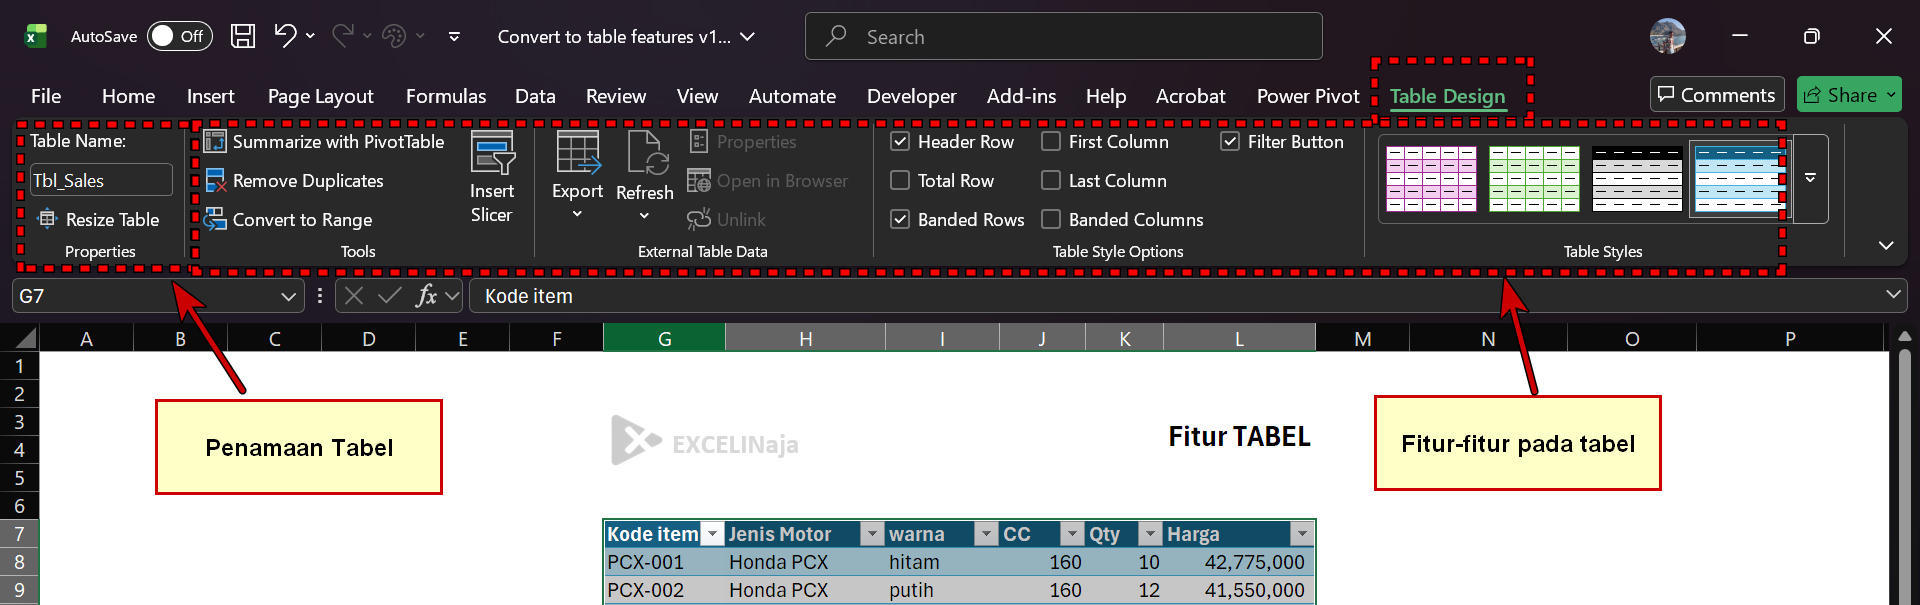The image size is (1920, 605).
Task: Enable the Banded Columns checkbox
Action: [1051, 220]
